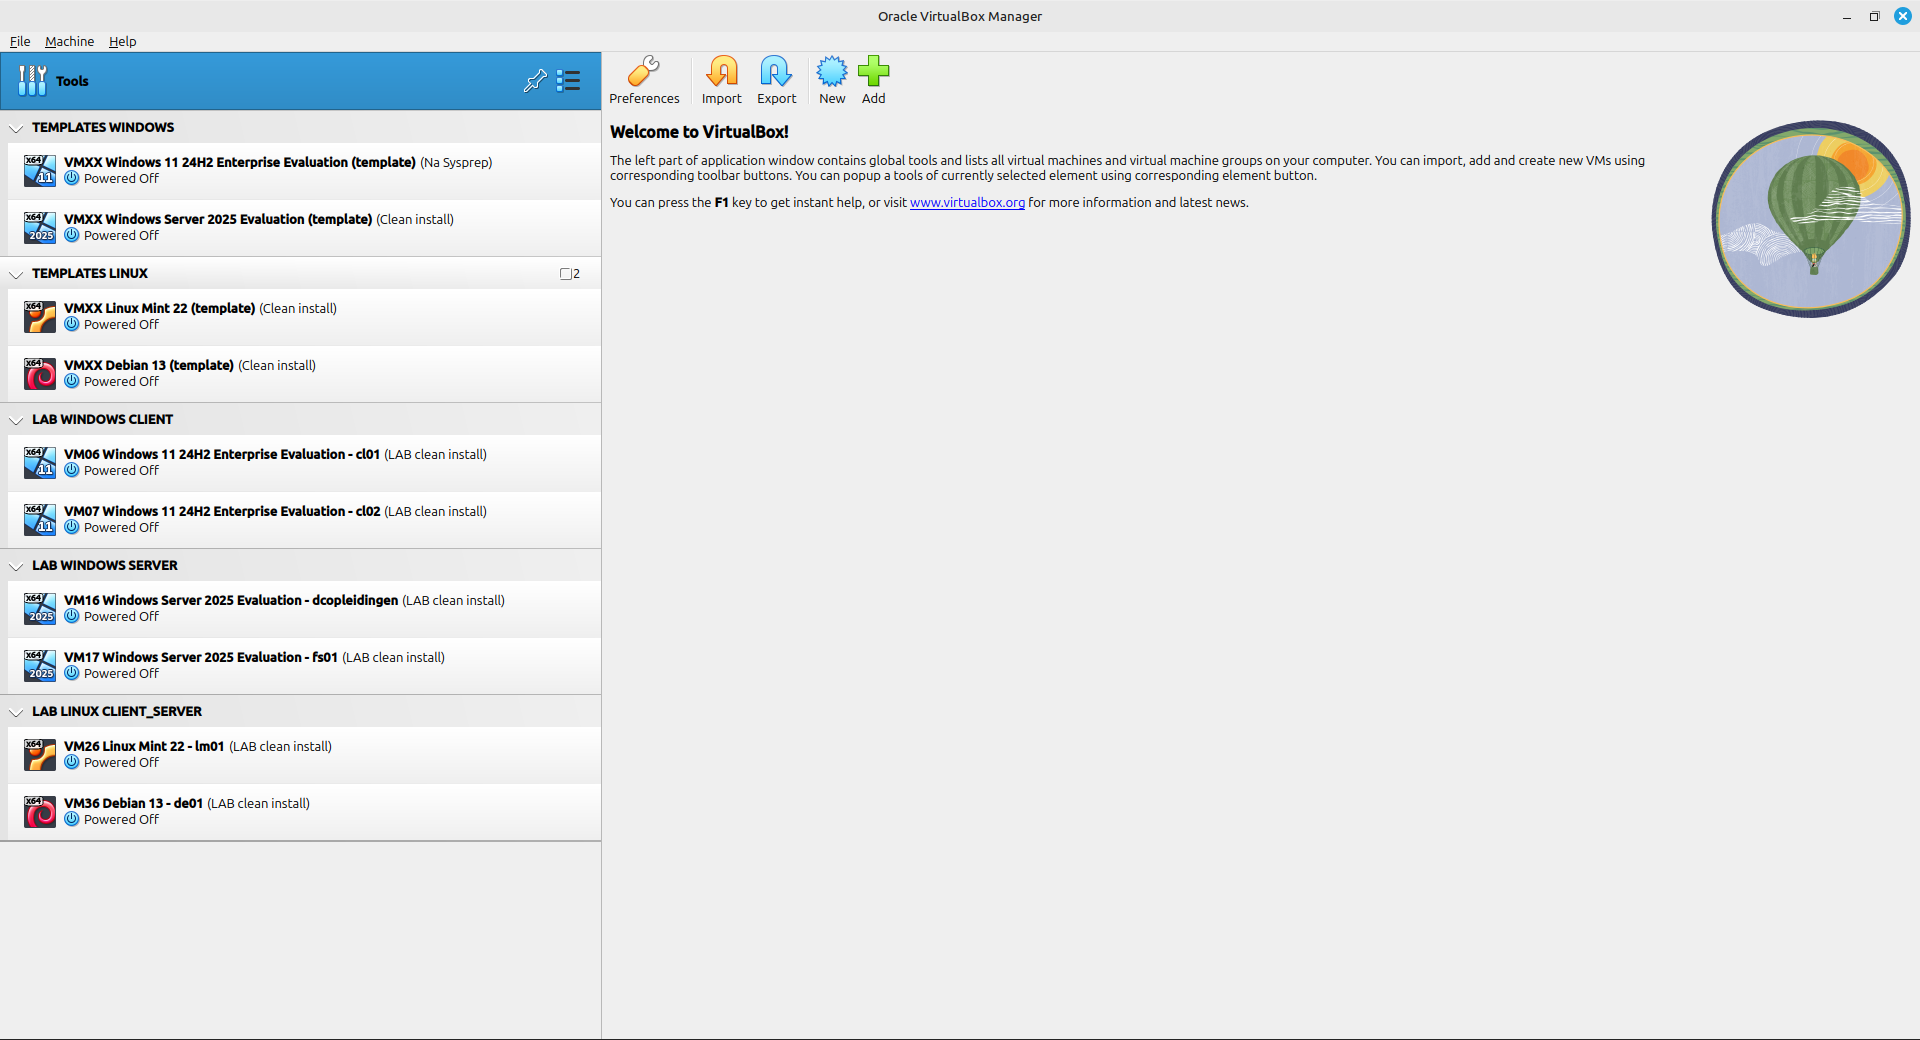Select VM16 Windows Server 2025 dcopleidingen
The image size is (1920, 1040).
(284, 608)
